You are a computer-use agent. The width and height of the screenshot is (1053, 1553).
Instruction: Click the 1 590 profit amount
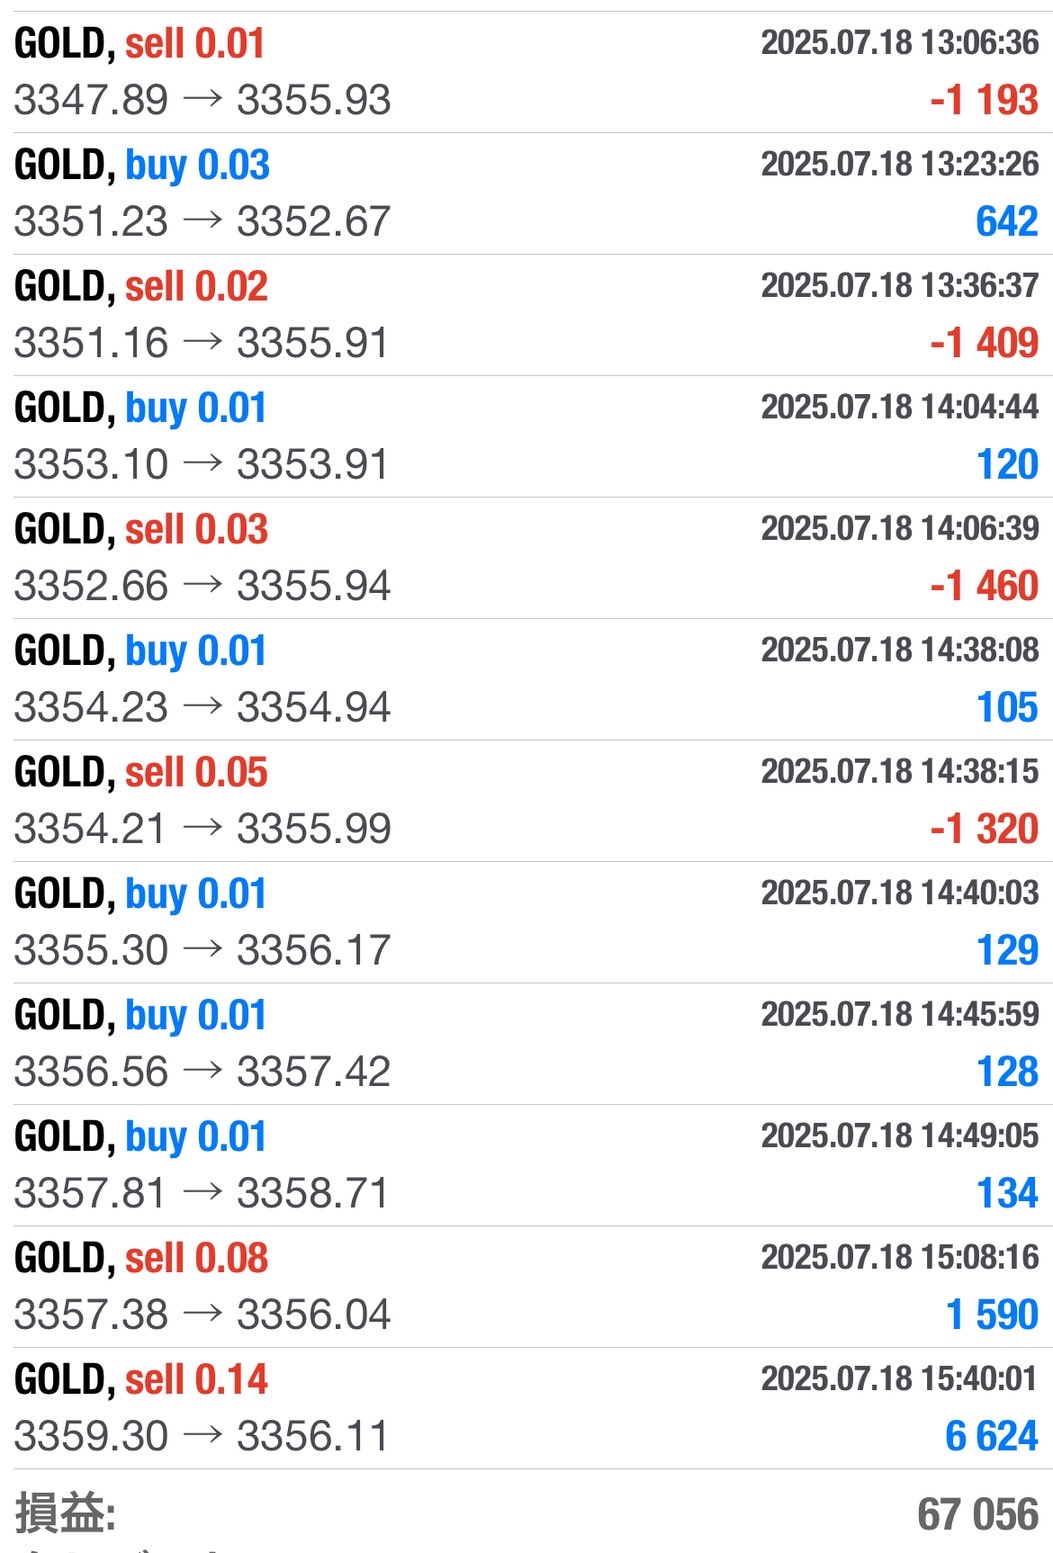[992, 1315]
